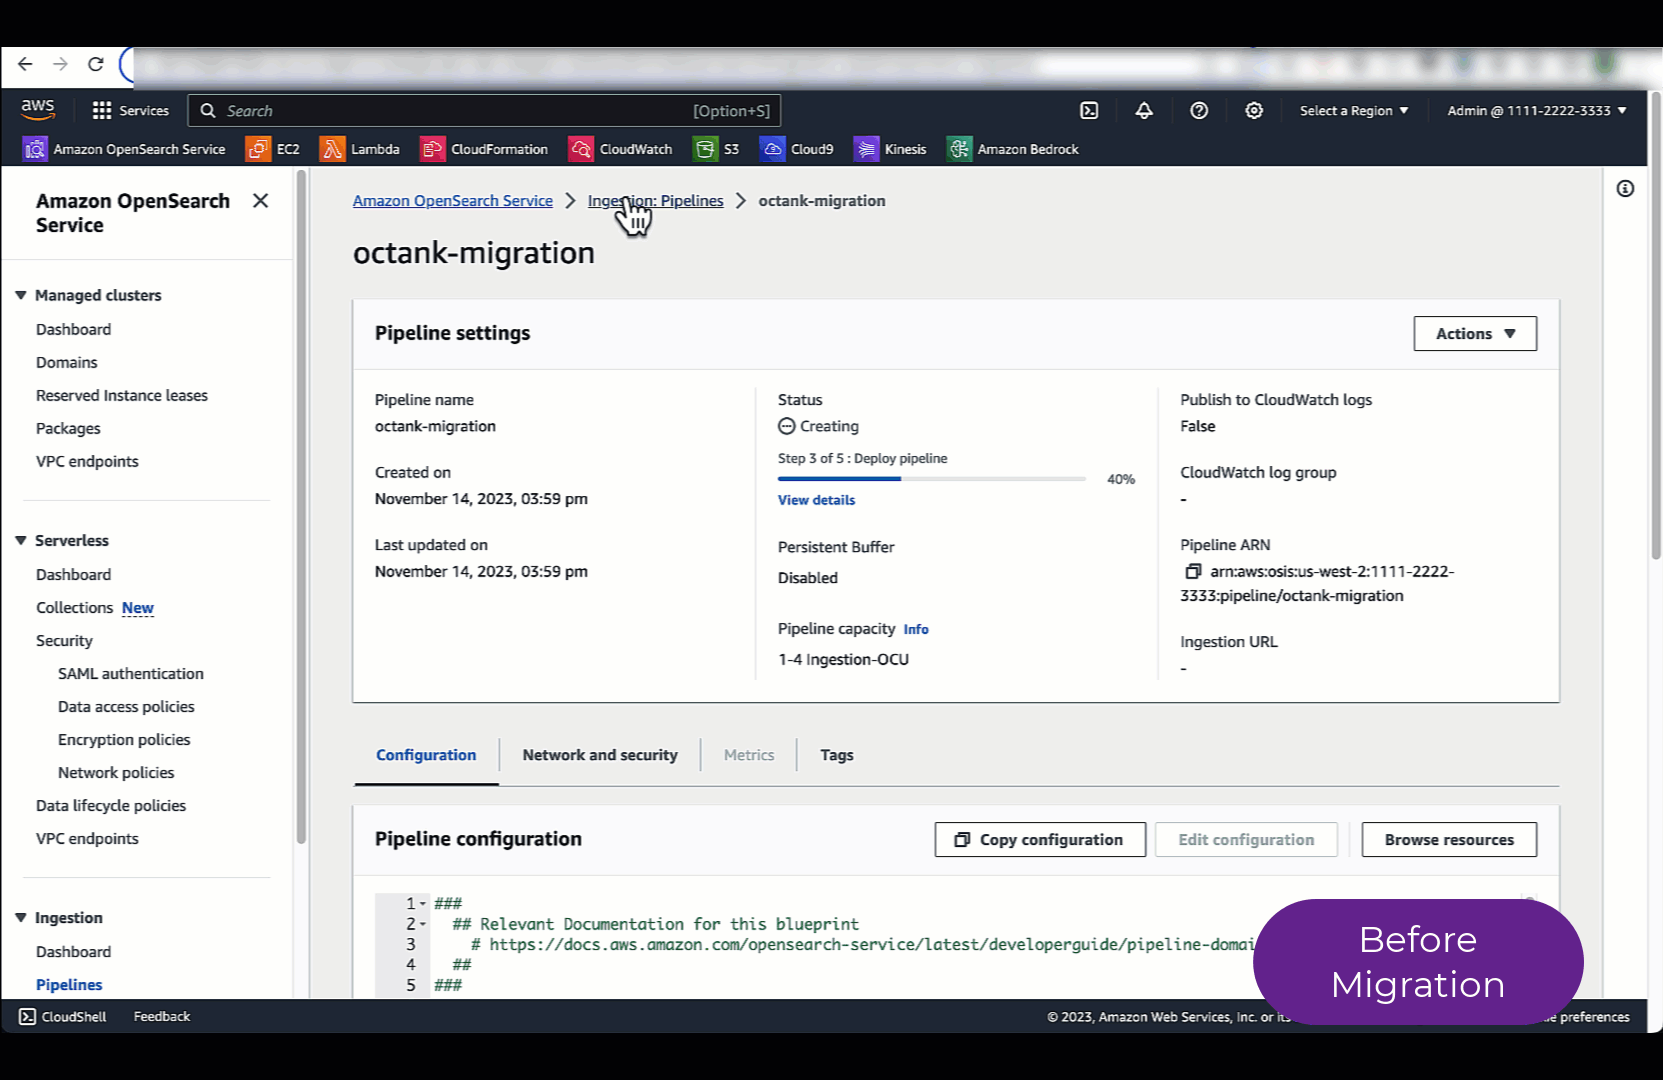The image size is (1663, 1080).
Task: Copy the Pipeline ARN with the copy icon
Action: pos(1192,571)
